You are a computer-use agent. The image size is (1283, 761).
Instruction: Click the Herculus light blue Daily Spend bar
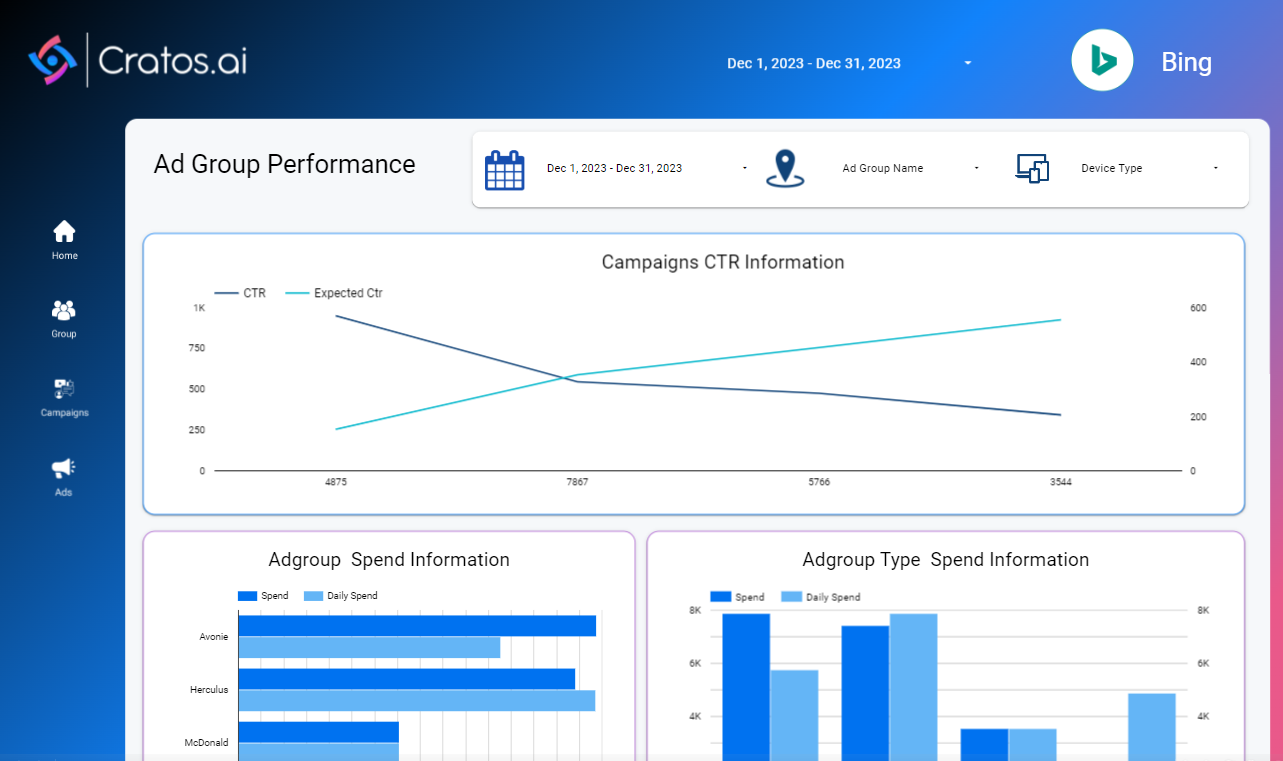pyautogui.click(x=417, y=700)
